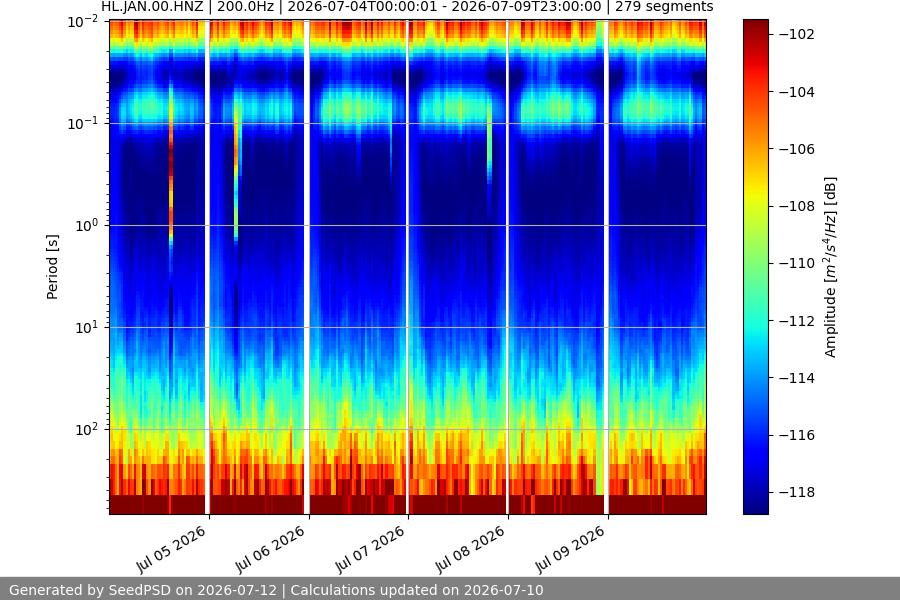Click the −108 colorbar tick label
The image size is (900, 600).
pos(797,206)
